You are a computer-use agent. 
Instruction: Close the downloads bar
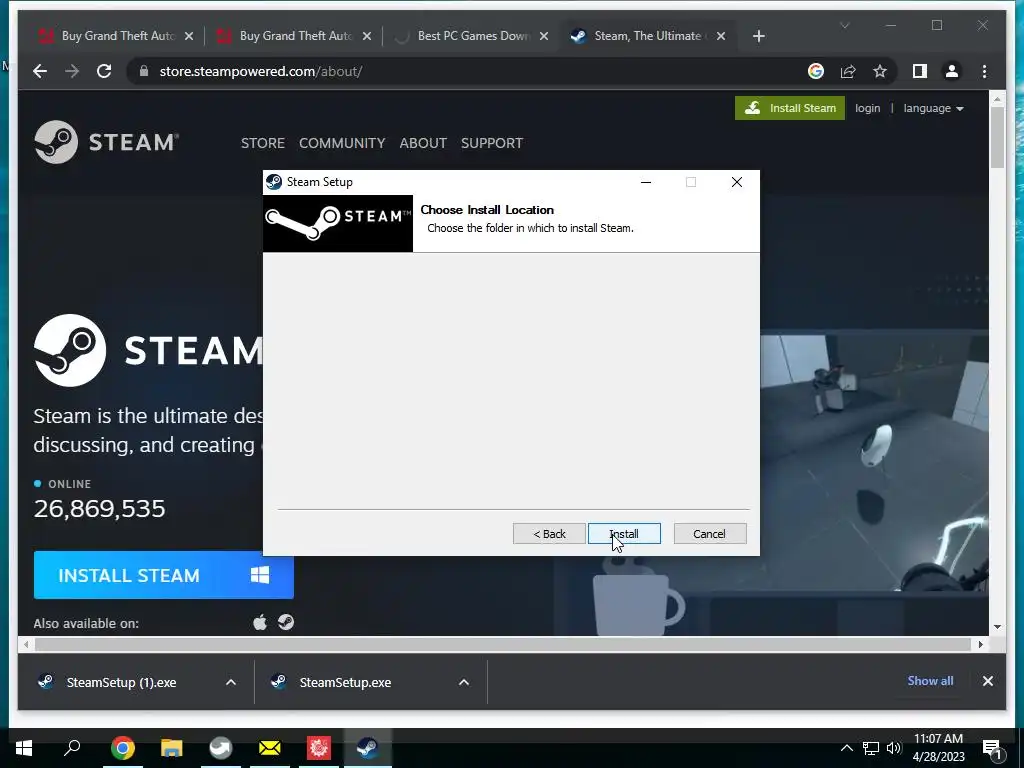[x=987, y=681]
